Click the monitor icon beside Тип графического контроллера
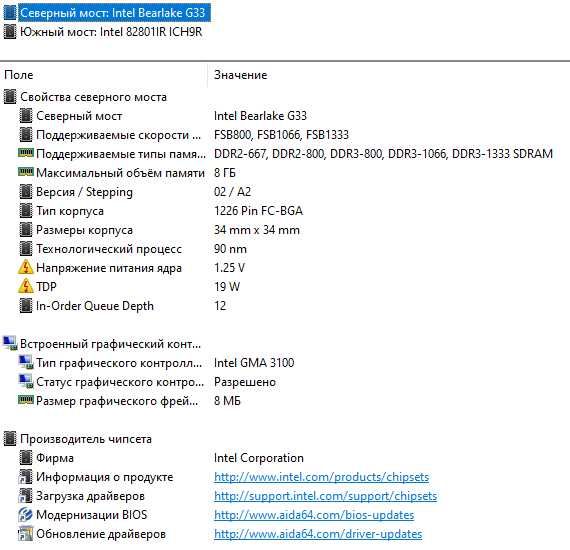 (26, 362)
